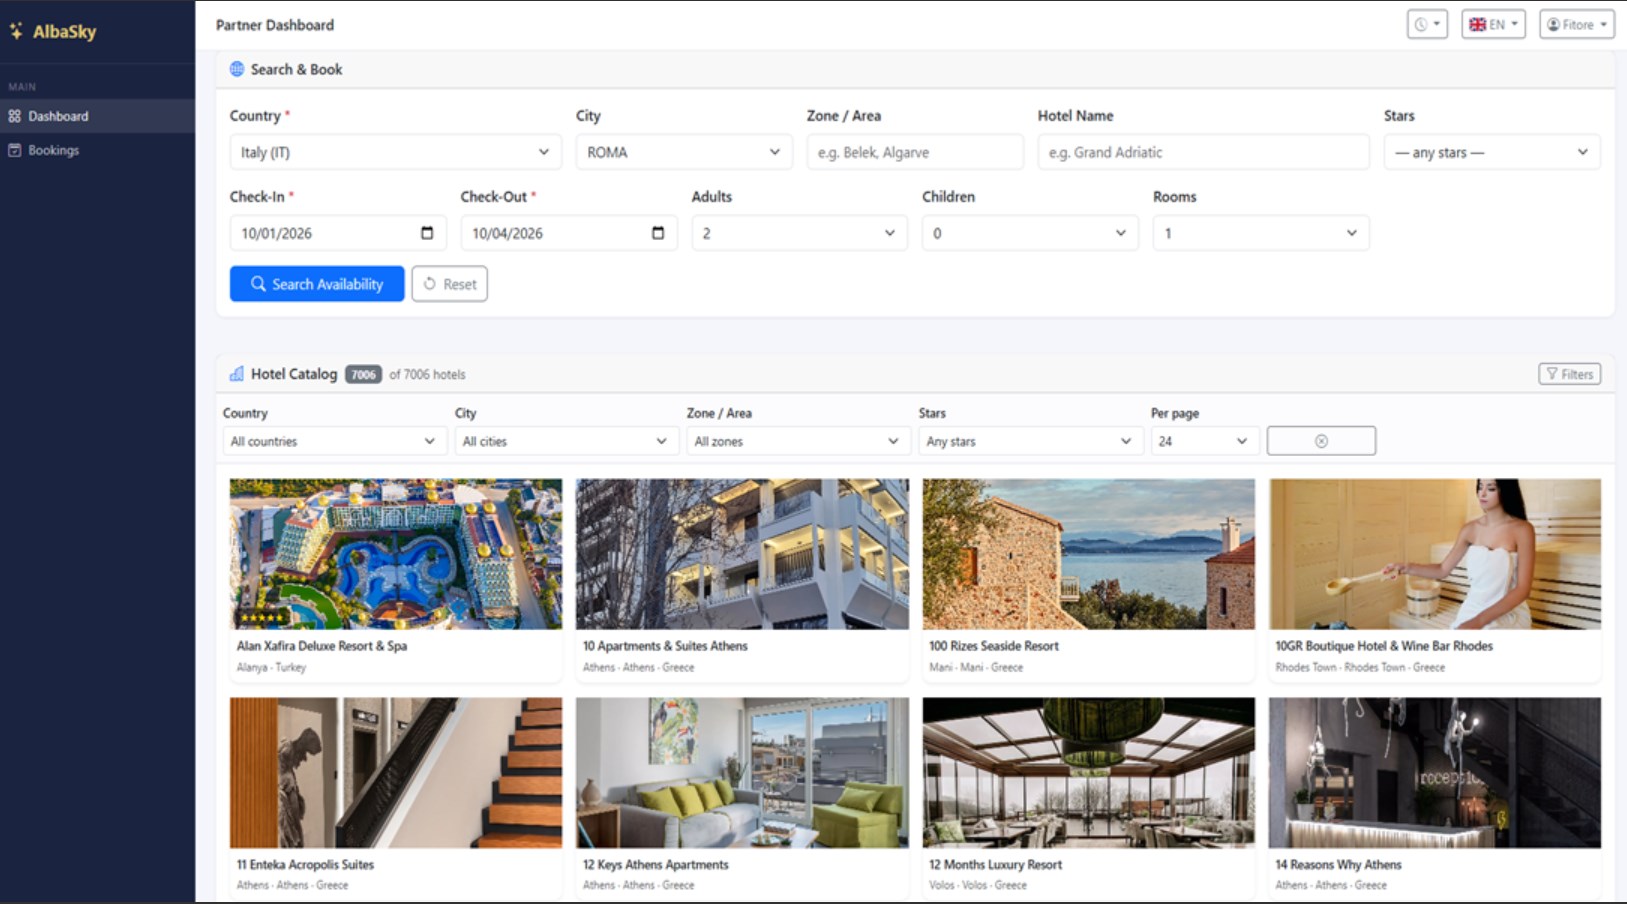This screenshot has height=904, width=1627.
Task: Click the Reset button
Action: [x=449, y=284]
